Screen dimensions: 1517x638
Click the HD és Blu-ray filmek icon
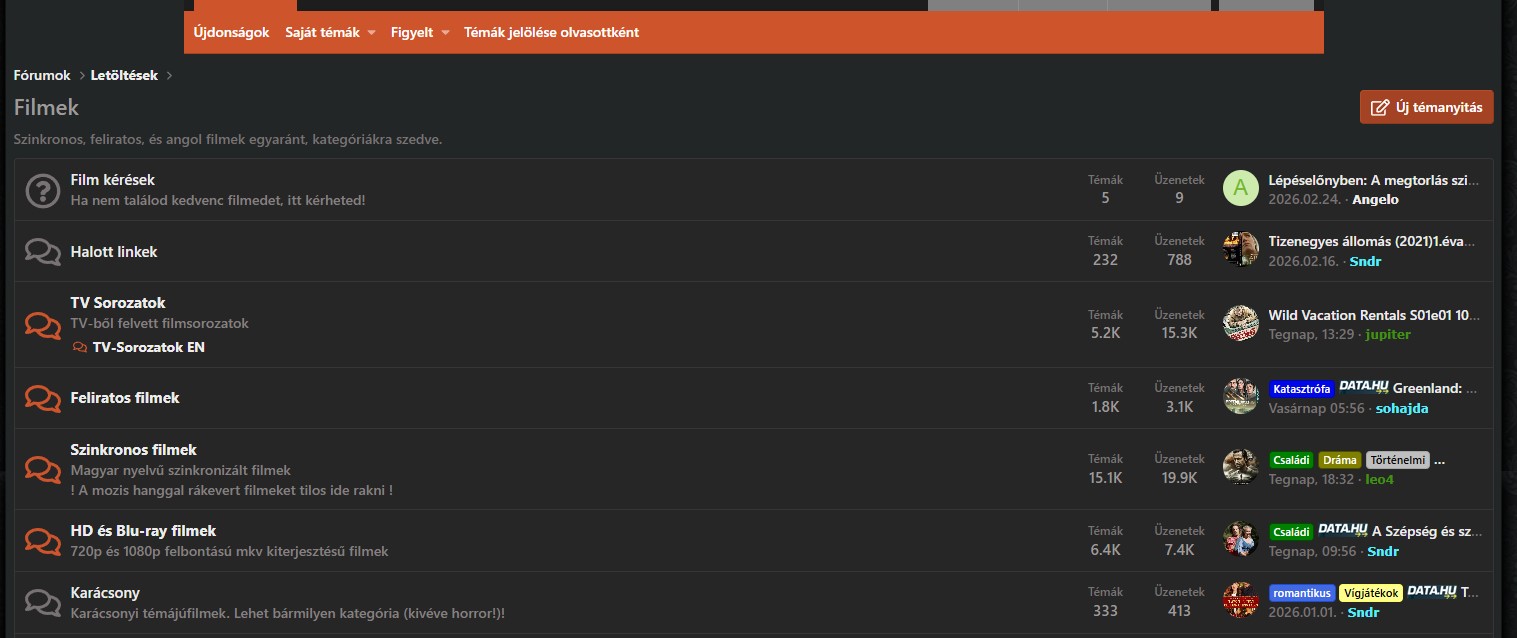(x=42, y=541)
